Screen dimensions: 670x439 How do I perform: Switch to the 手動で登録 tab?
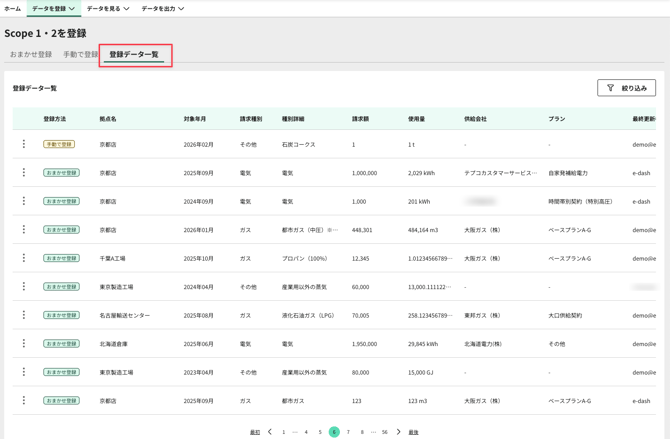point(80,55)
